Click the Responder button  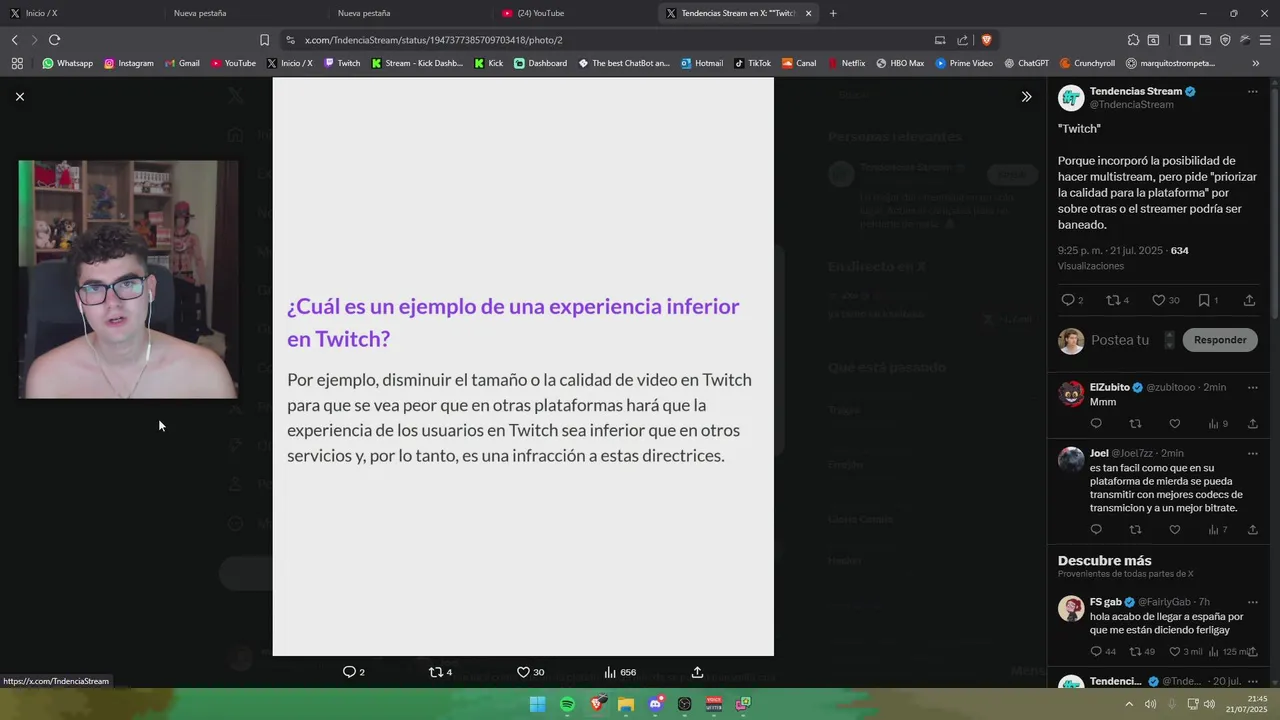[1220, 340]
